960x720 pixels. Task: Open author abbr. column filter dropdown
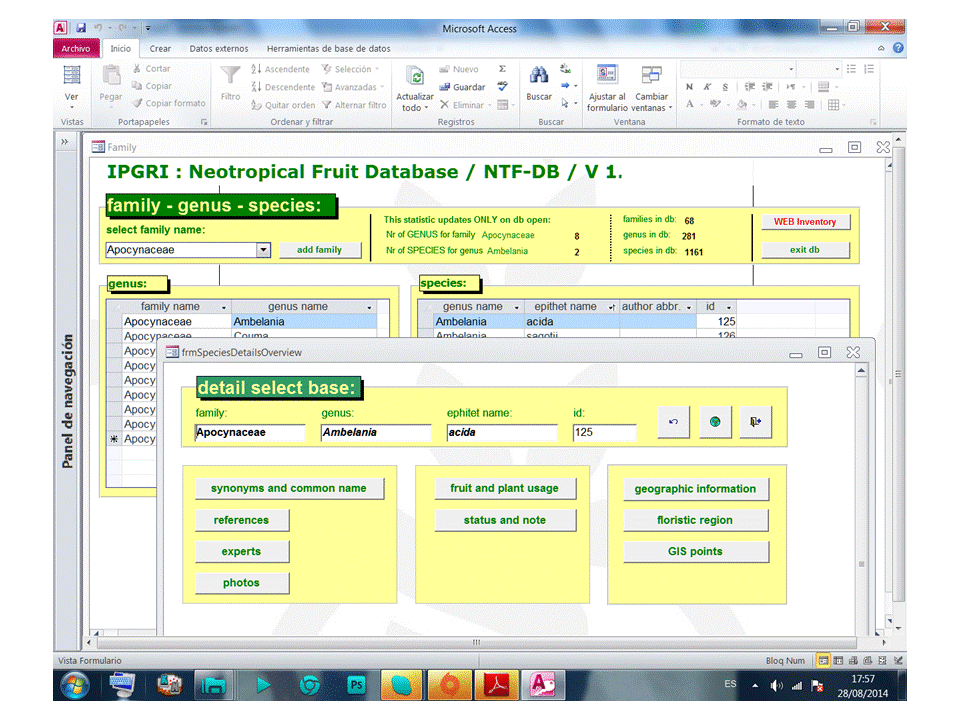point(689,307)
